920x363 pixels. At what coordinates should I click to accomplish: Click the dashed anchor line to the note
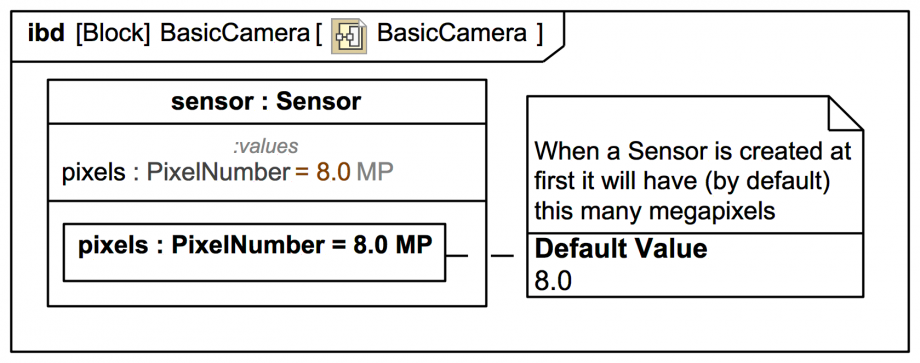[x=479, y=256]
